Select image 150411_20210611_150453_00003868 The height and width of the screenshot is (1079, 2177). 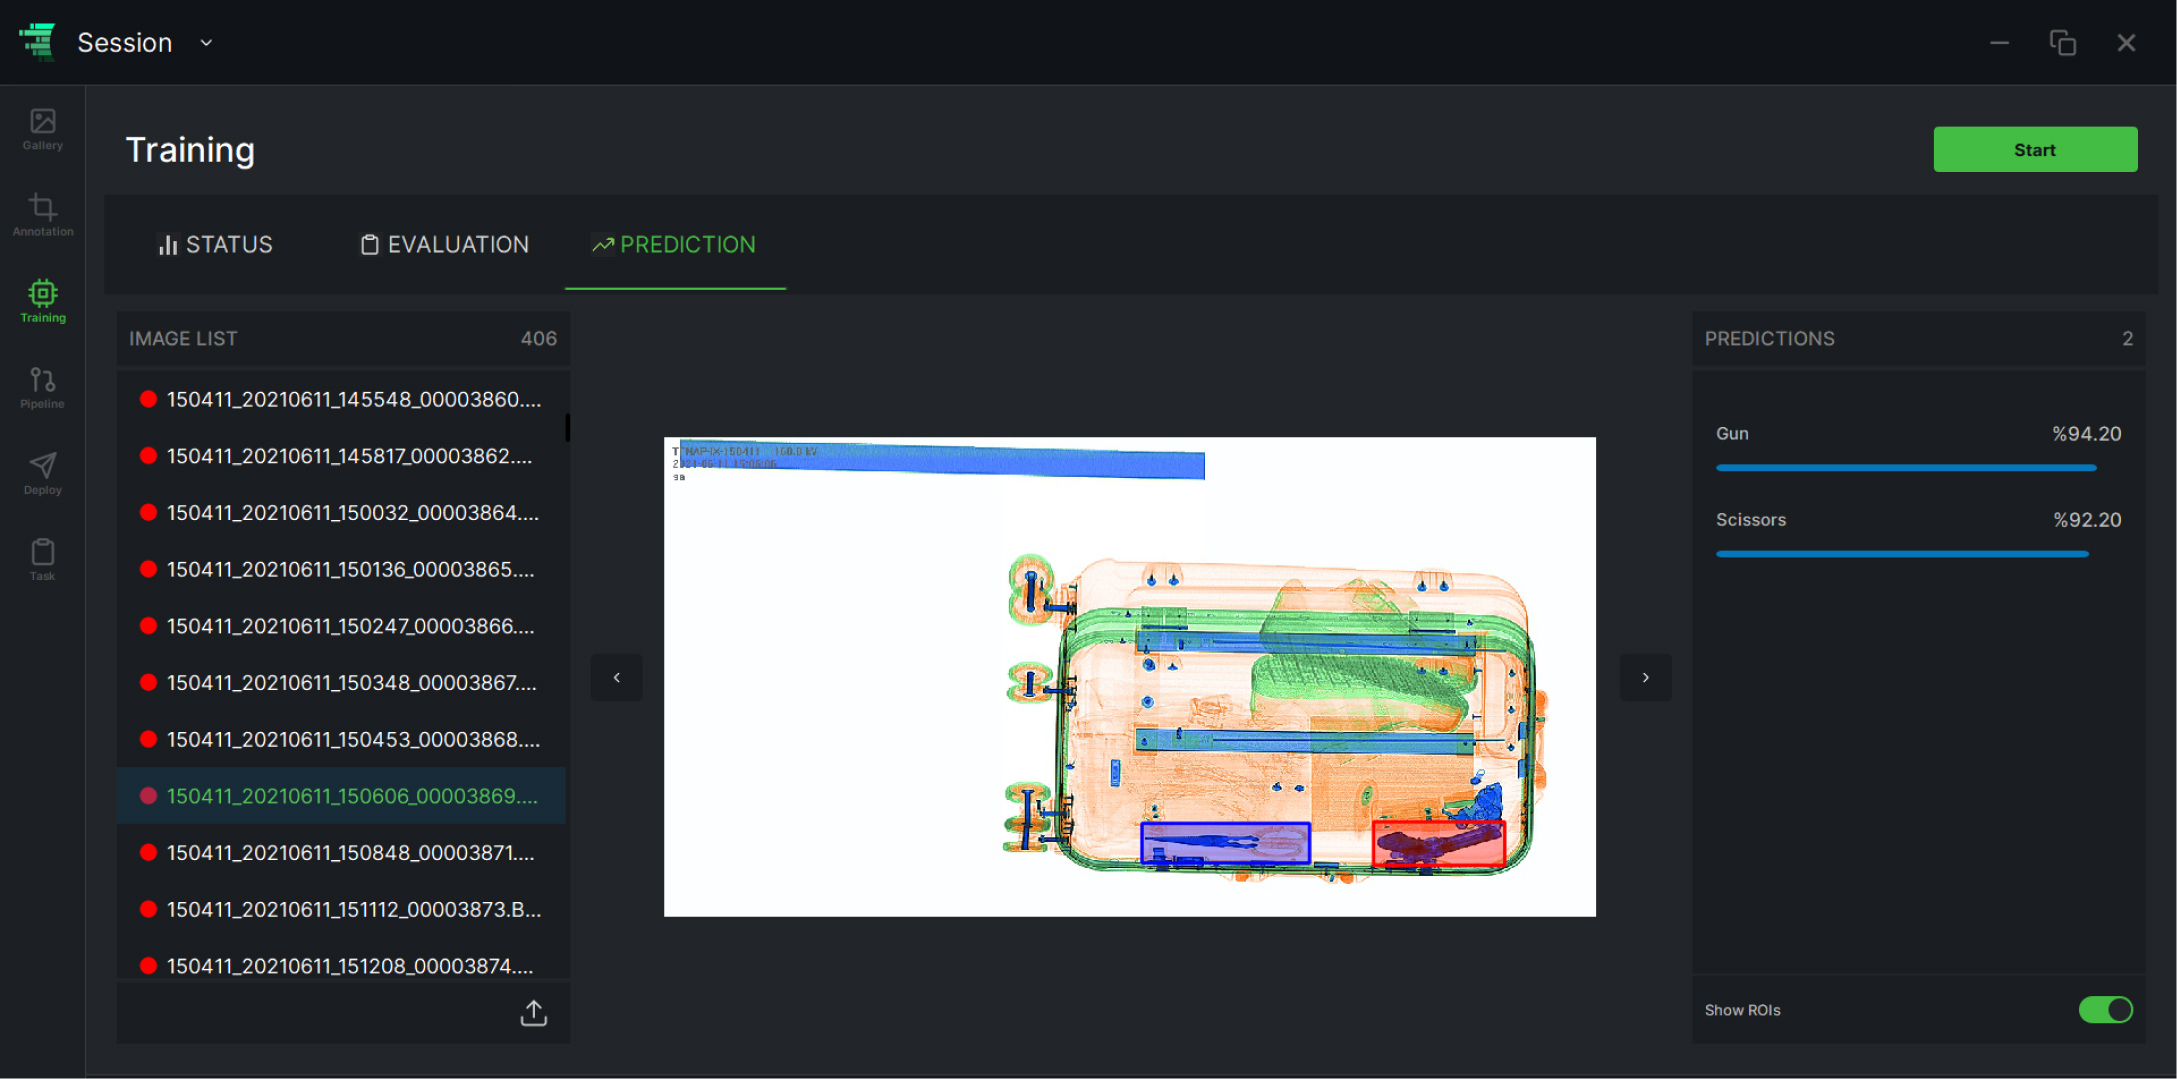(x=342, y=740)
